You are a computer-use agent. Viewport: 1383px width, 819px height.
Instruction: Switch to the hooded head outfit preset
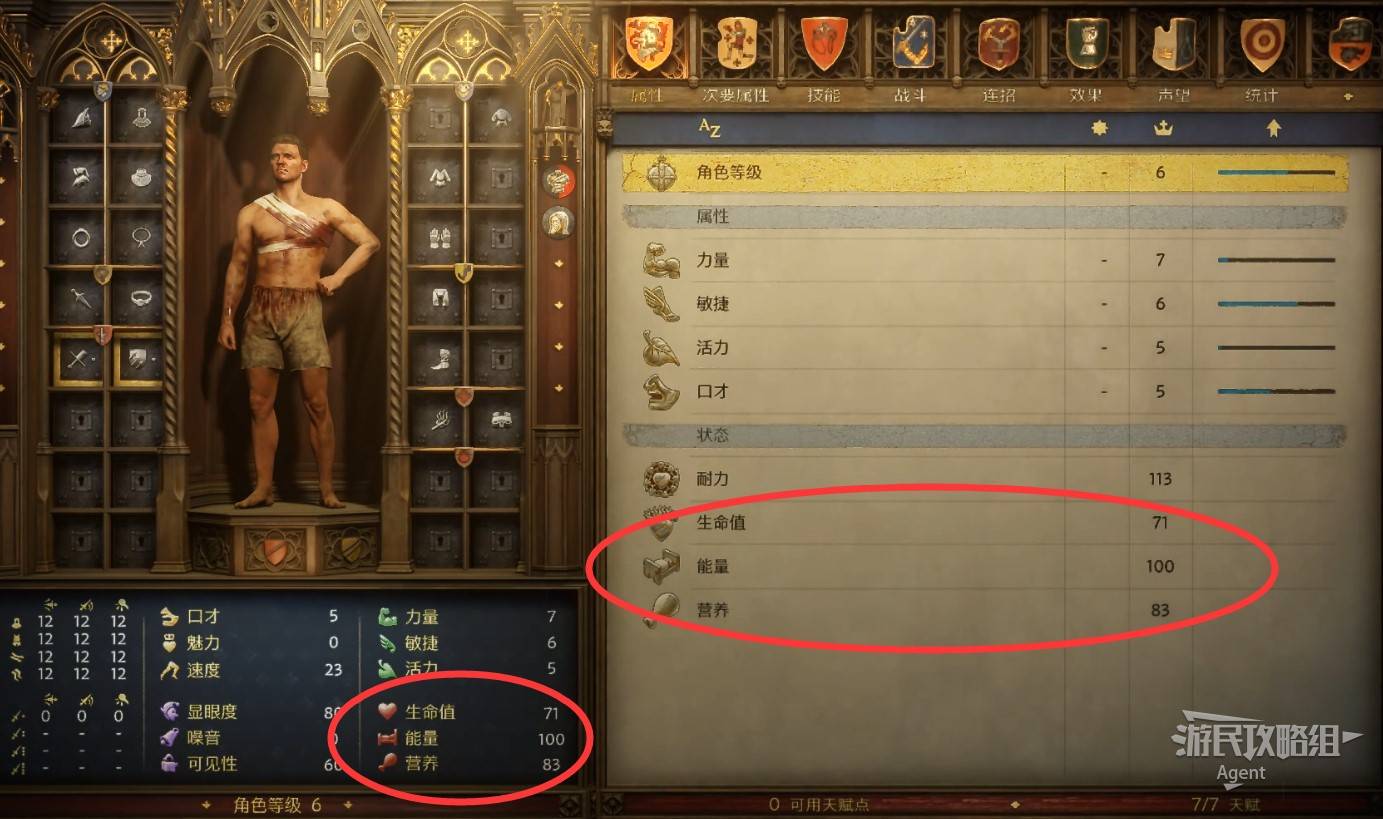[558, 221]
